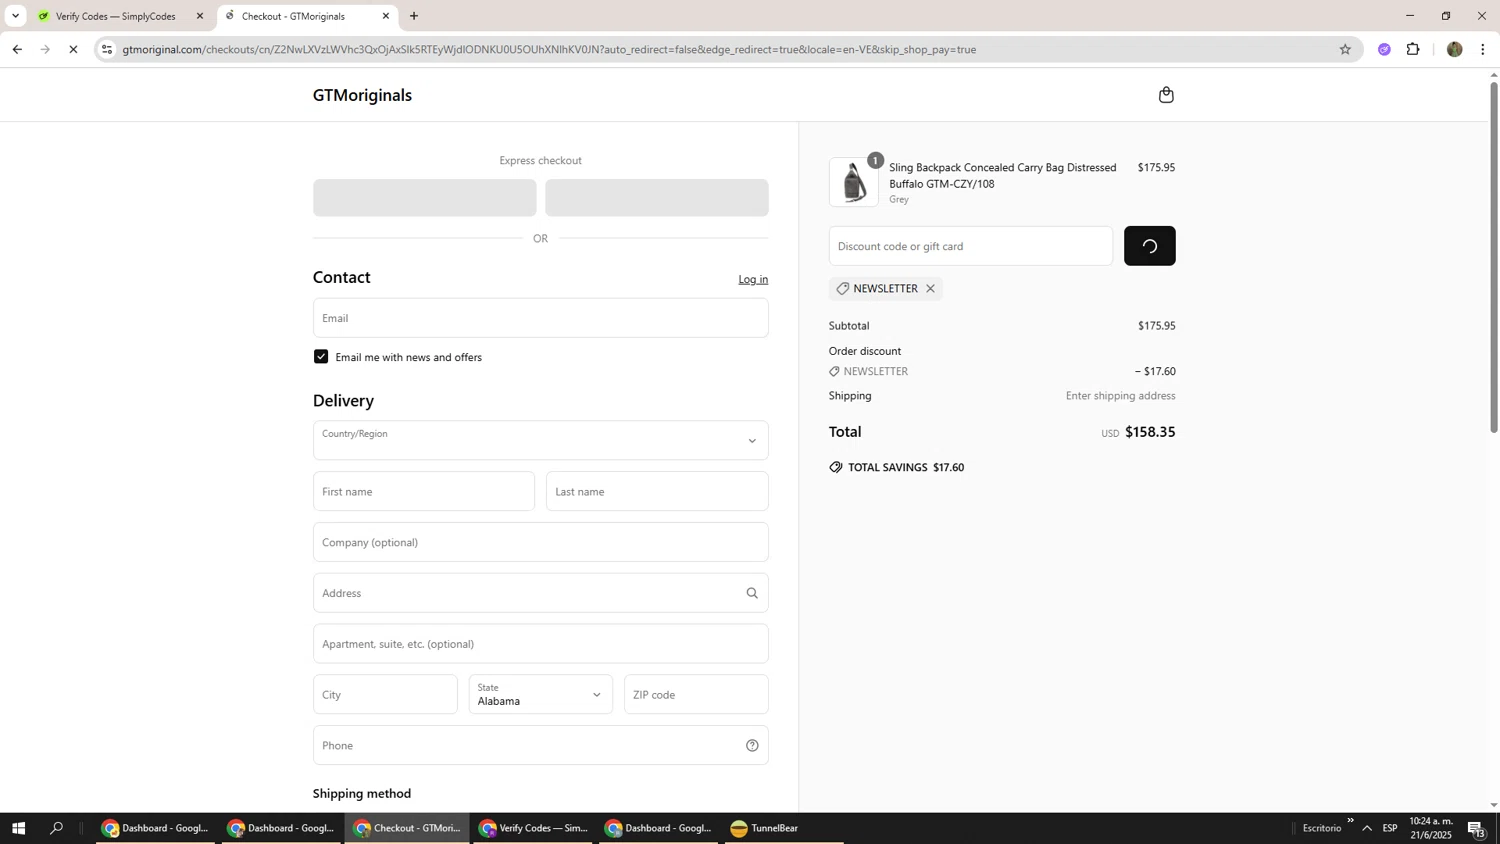1500x844 pixels.
Task: Open the taskbar clock and date
Action: pyautogui.click(x=1431, y=828)
